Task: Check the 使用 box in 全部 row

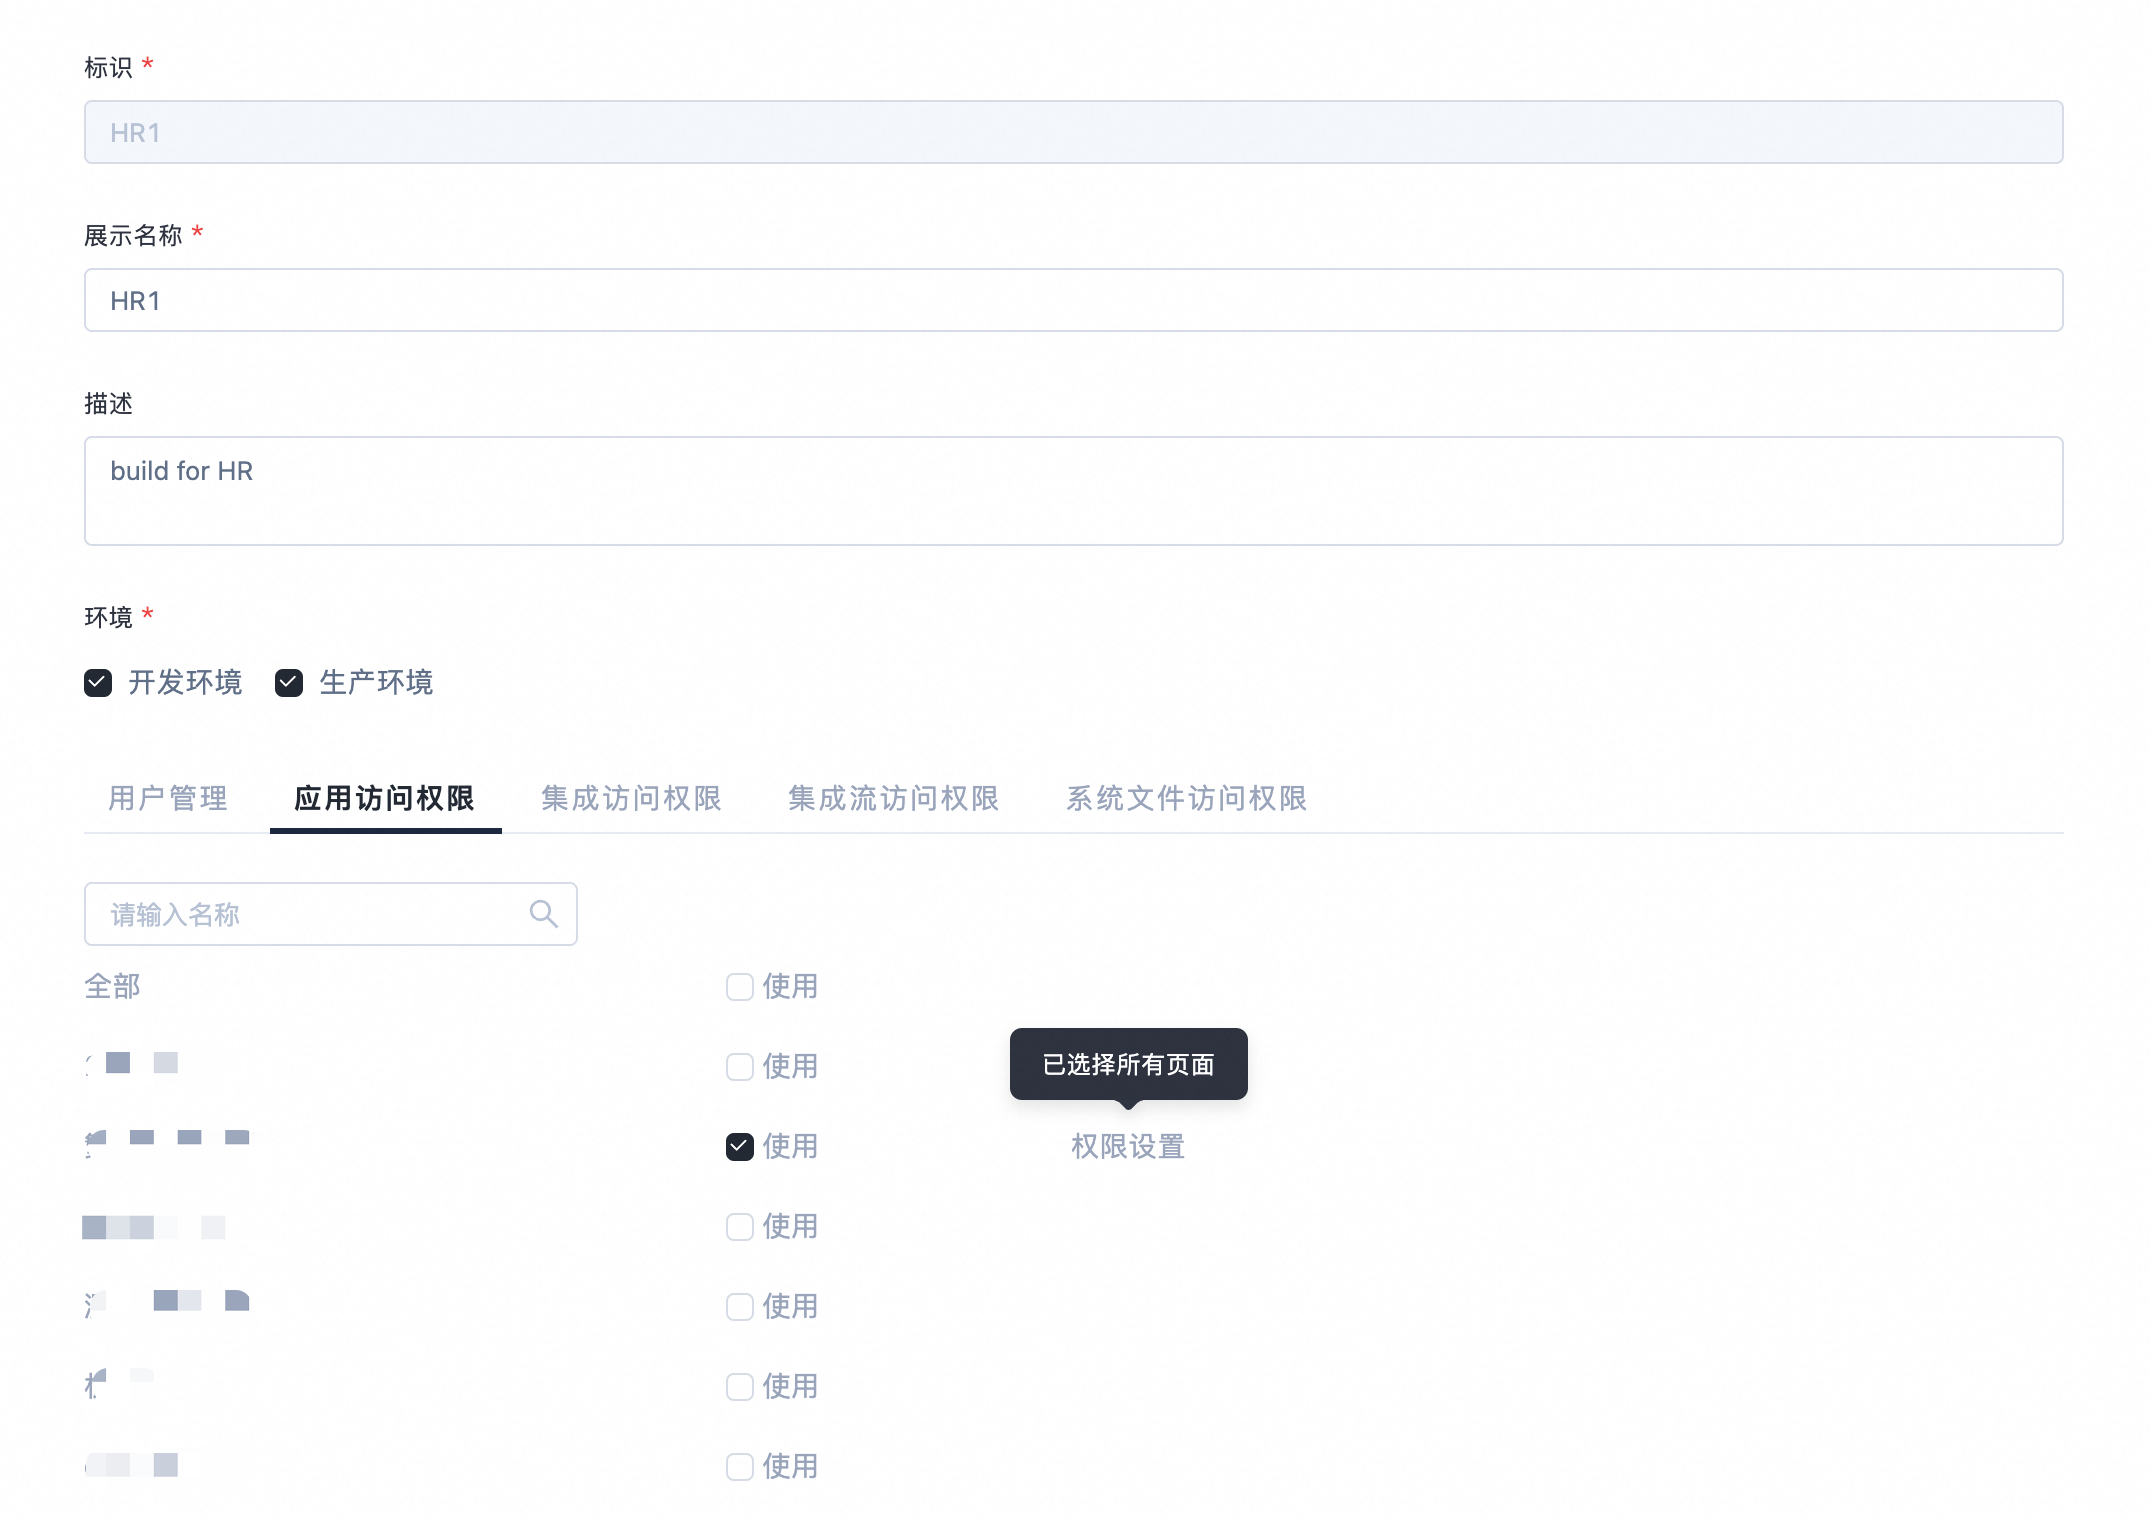Action: click(739, 987)
